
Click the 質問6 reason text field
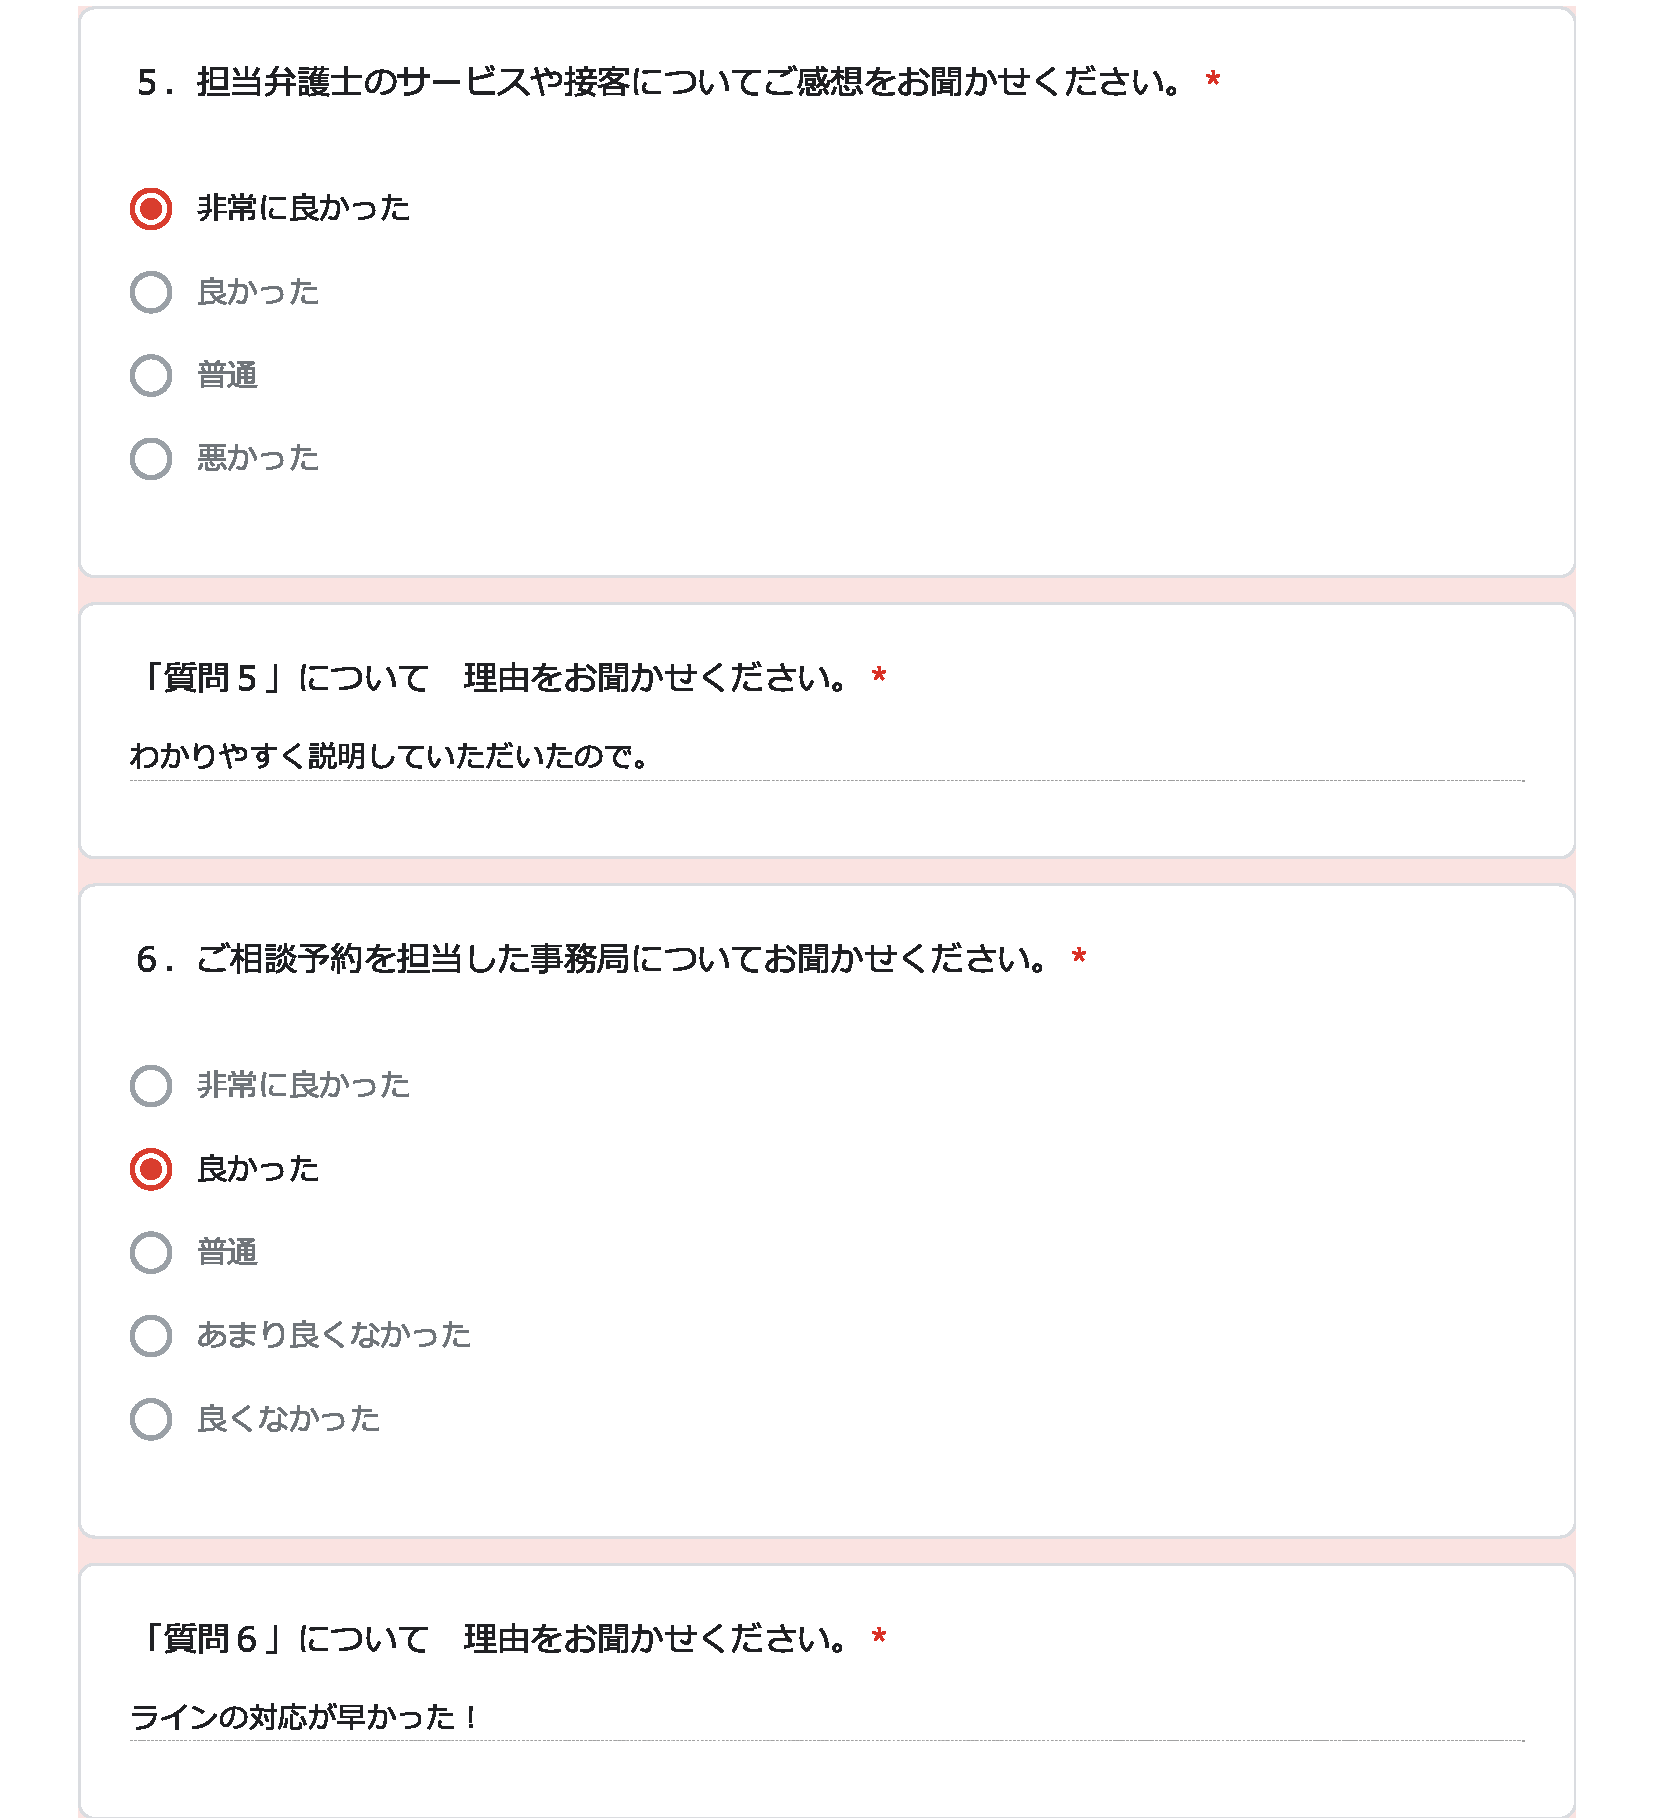[x=827, y=1718]
